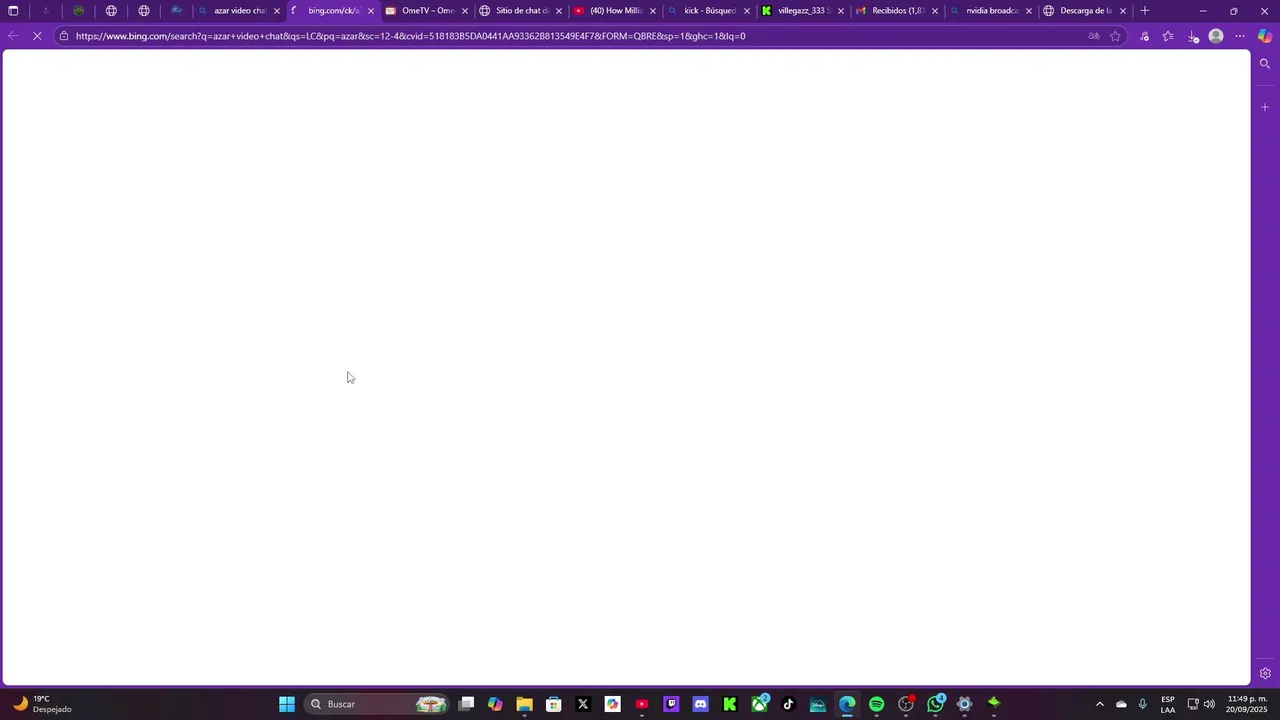
Task: Show hidden system tray icons chevron
Action: point(1100,704)
